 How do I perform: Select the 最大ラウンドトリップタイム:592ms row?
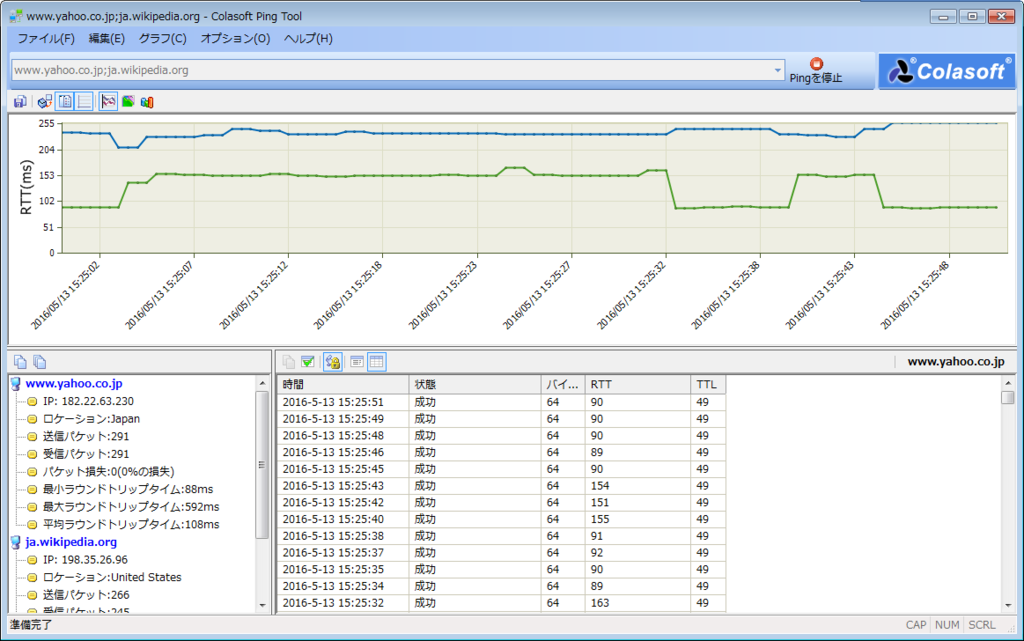(131, 507)
